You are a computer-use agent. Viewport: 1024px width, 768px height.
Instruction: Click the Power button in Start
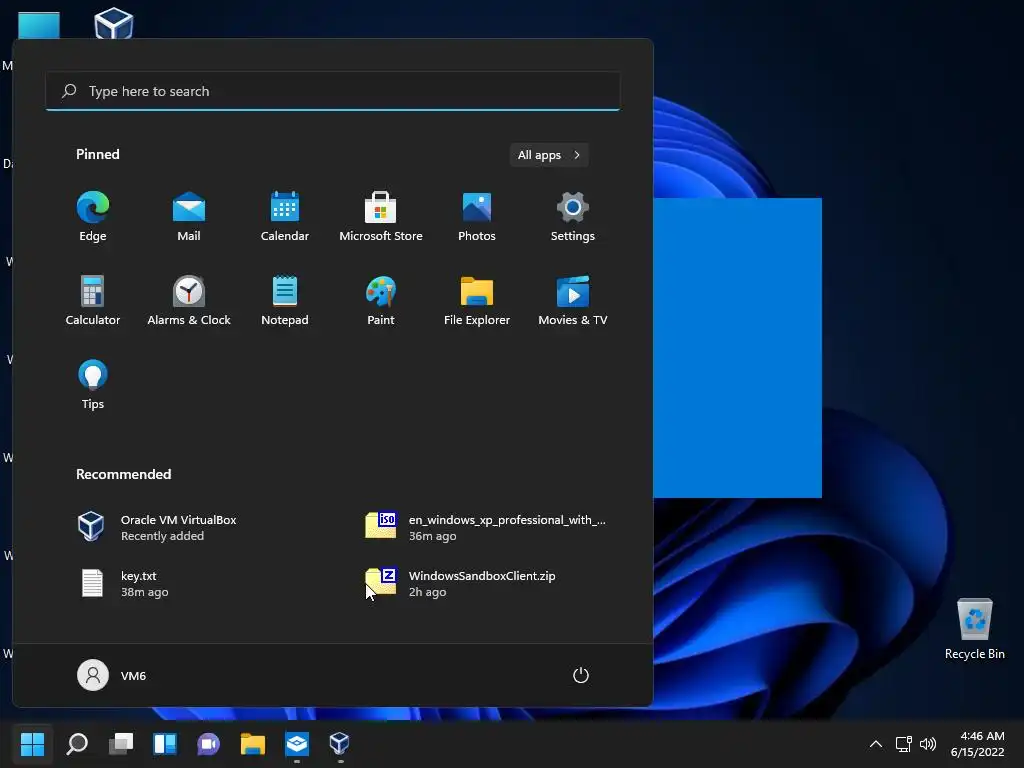[581, 675]
